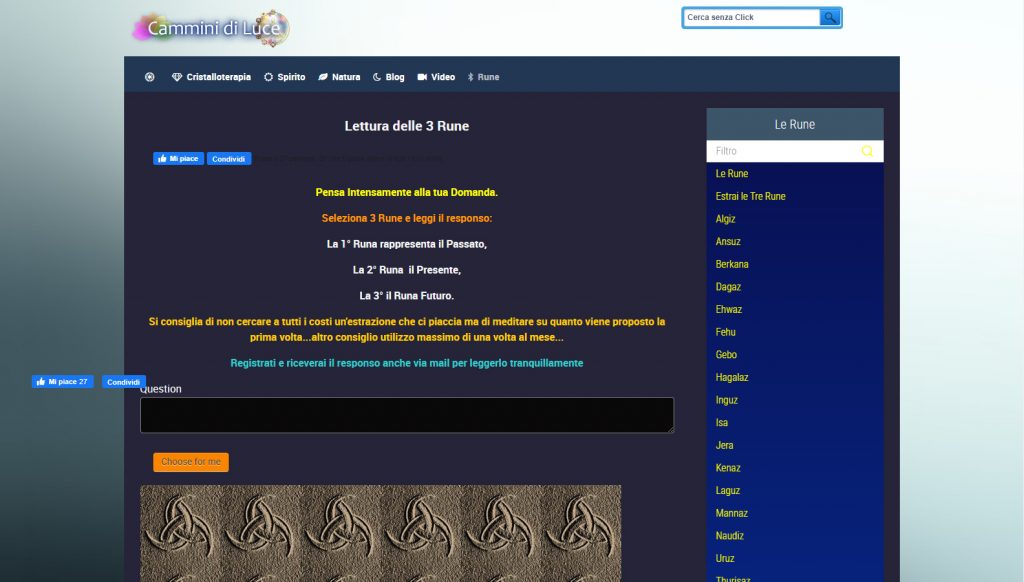Open the Spirito menu
Screen dimensions: 1024x582
click(x=284, y=77)
